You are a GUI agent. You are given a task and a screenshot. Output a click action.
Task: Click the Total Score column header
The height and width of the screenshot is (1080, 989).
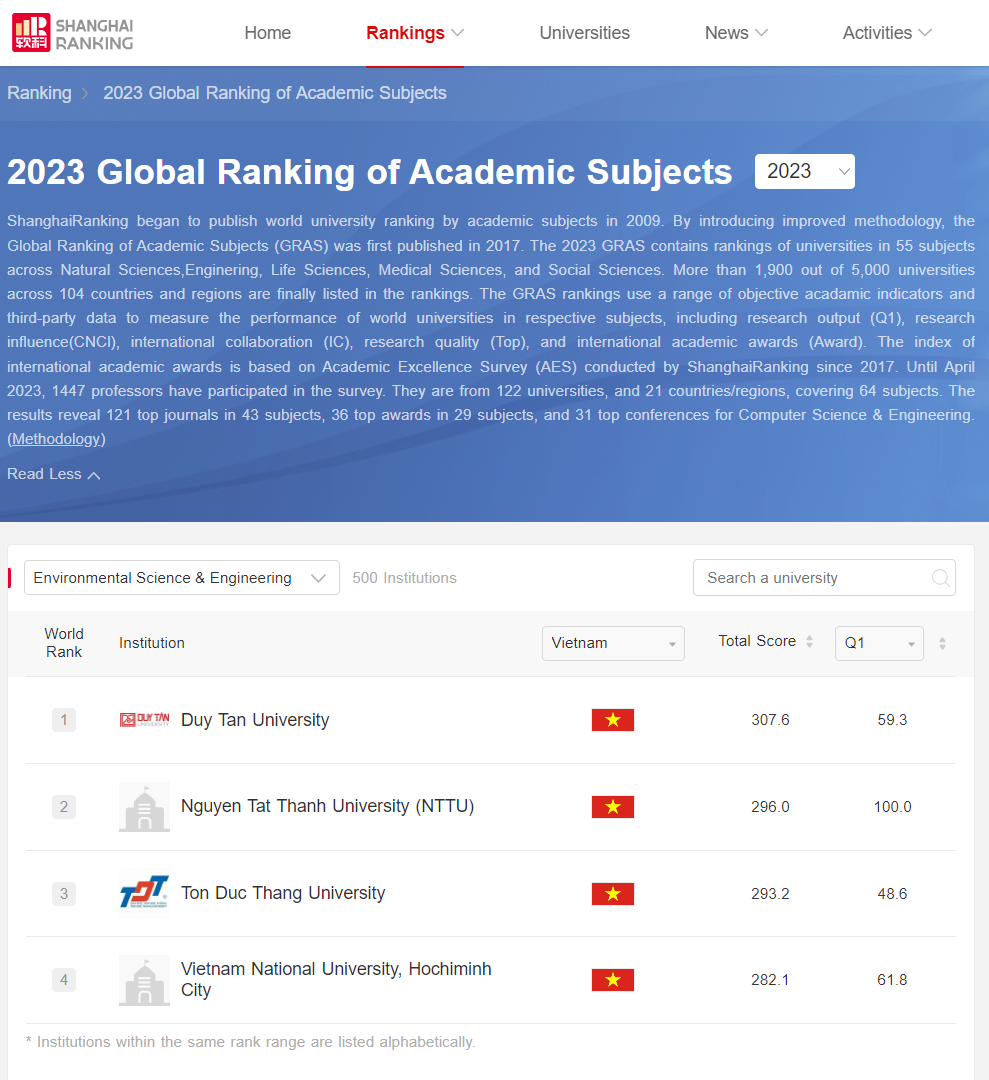click(757, 641)
